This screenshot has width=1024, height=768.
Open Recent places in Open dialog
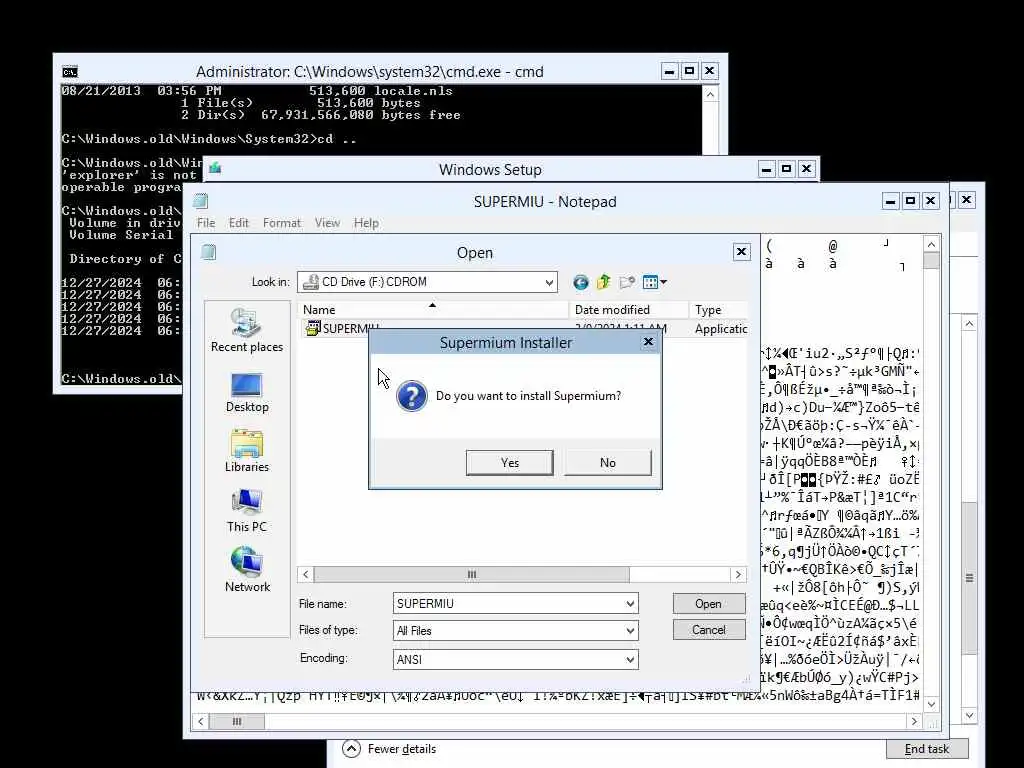247,330
